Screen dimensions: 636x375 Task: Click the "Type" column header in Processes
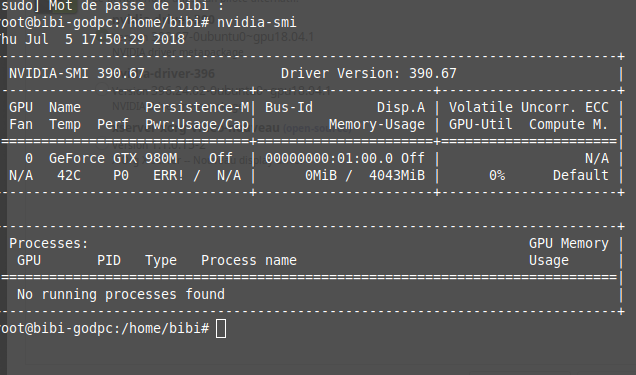point(161,261)
